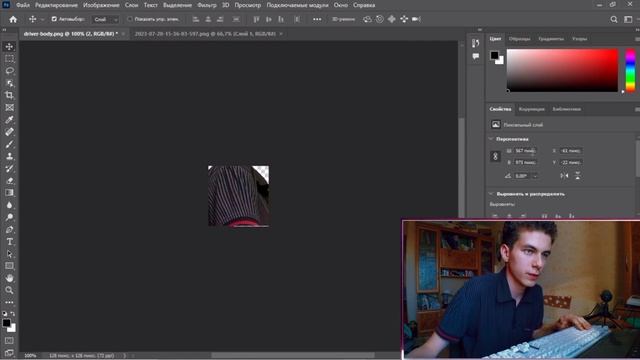Select the Move tool in the toolbox
Image resolution: width=640 pixels, height=360 pixels.
tap(9, 47)
